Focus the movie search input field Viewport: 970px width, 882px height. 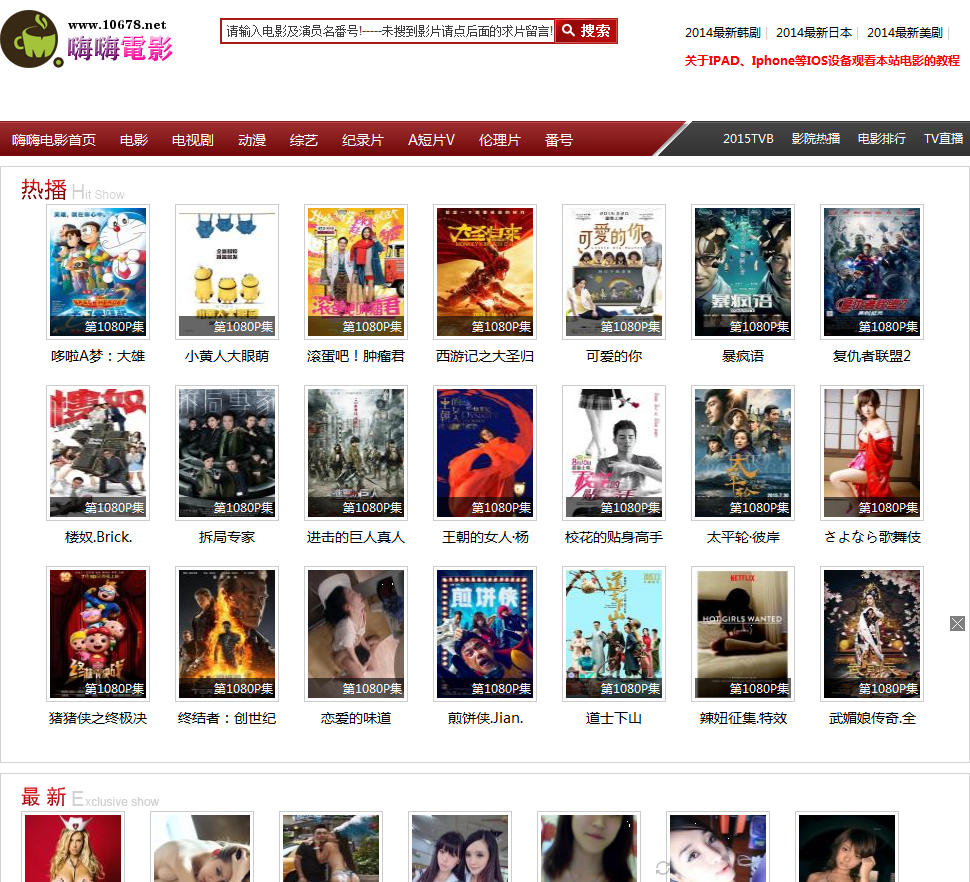pyautogui.click(x=388, y=31)
